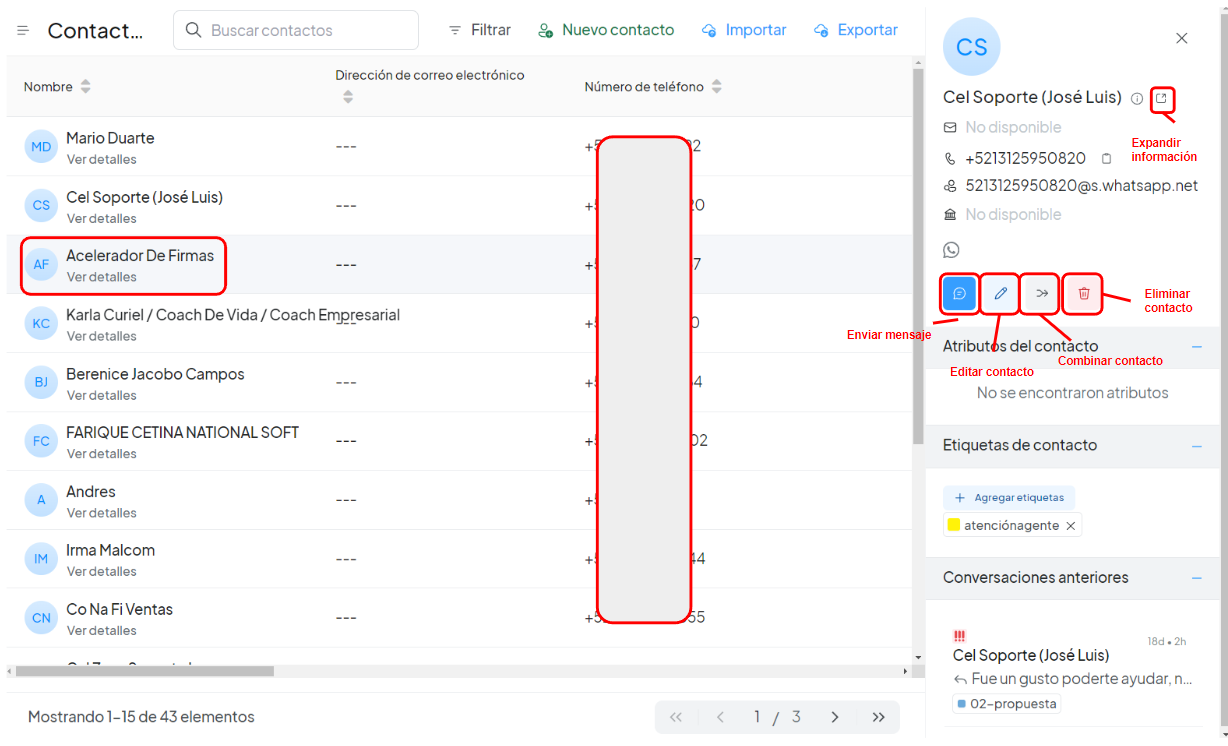
Task: Click the info icon beside contact name
Action: point(1137,99)
